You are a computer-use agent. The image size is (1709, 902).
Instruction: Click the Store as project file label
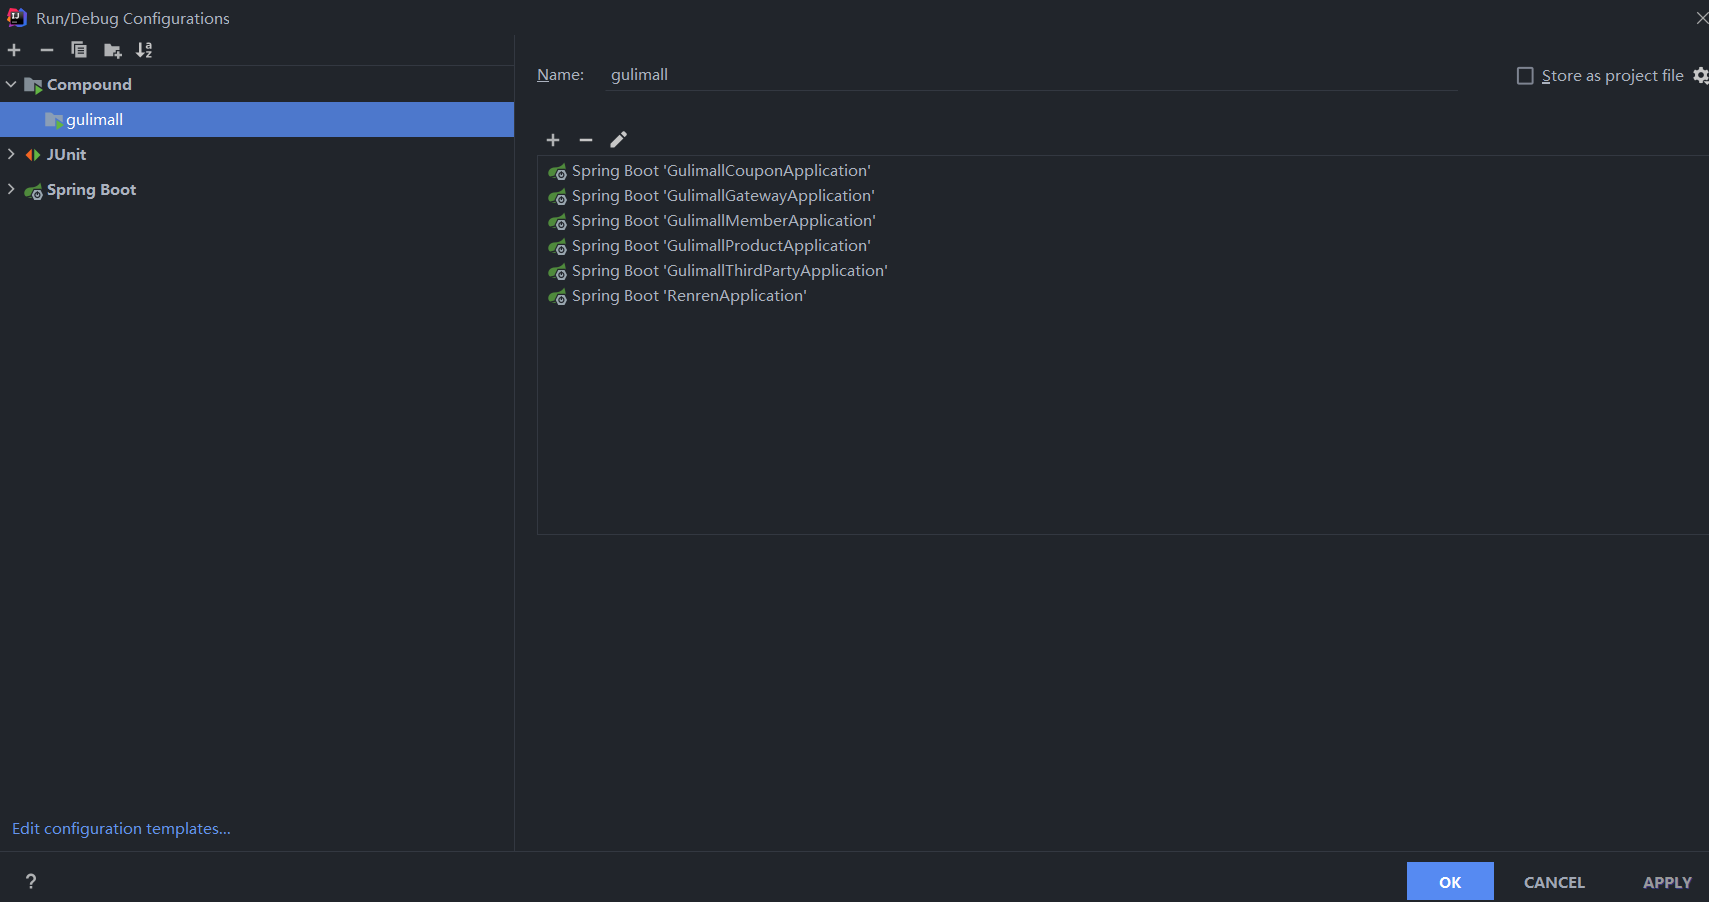[x=1612, y=76]
